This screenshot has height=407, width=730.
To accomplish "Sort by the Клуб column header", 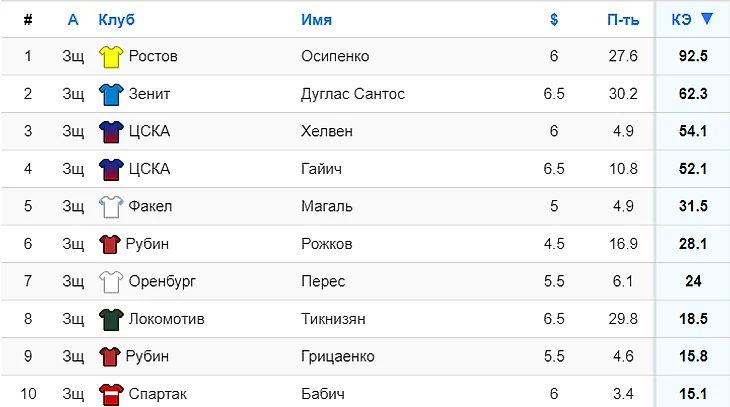I will 116,19.
